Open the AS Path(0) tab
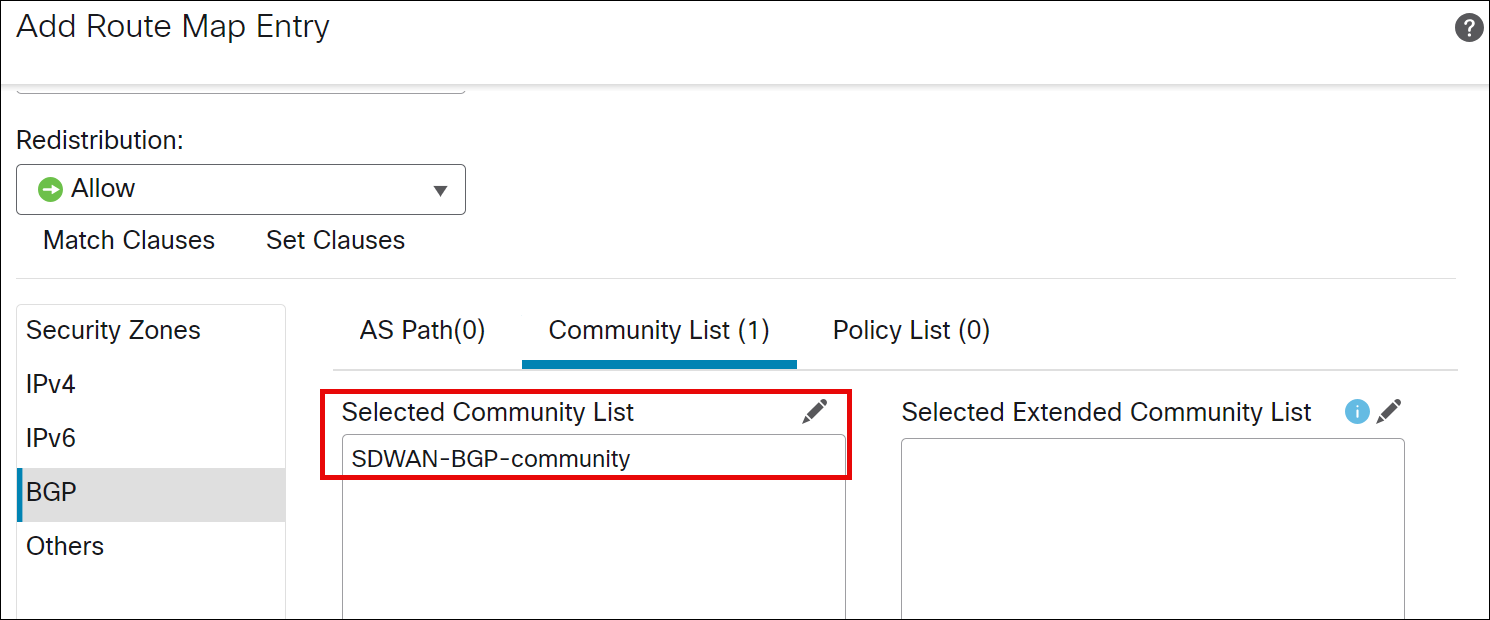The width and height of the screenshot is (1490, 620). coord(422,330)
